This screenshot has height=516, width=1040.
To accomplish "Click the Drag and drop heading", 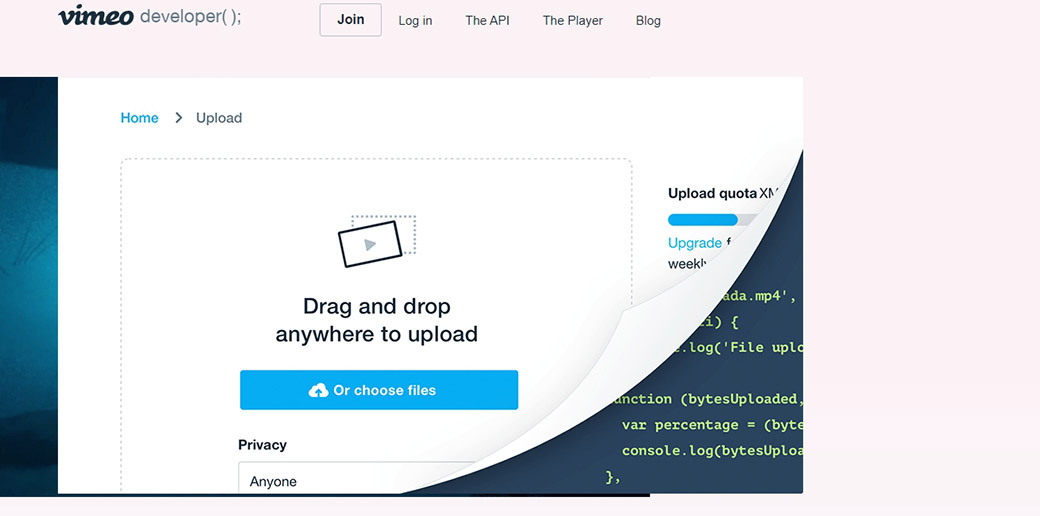I will [376, 320].
